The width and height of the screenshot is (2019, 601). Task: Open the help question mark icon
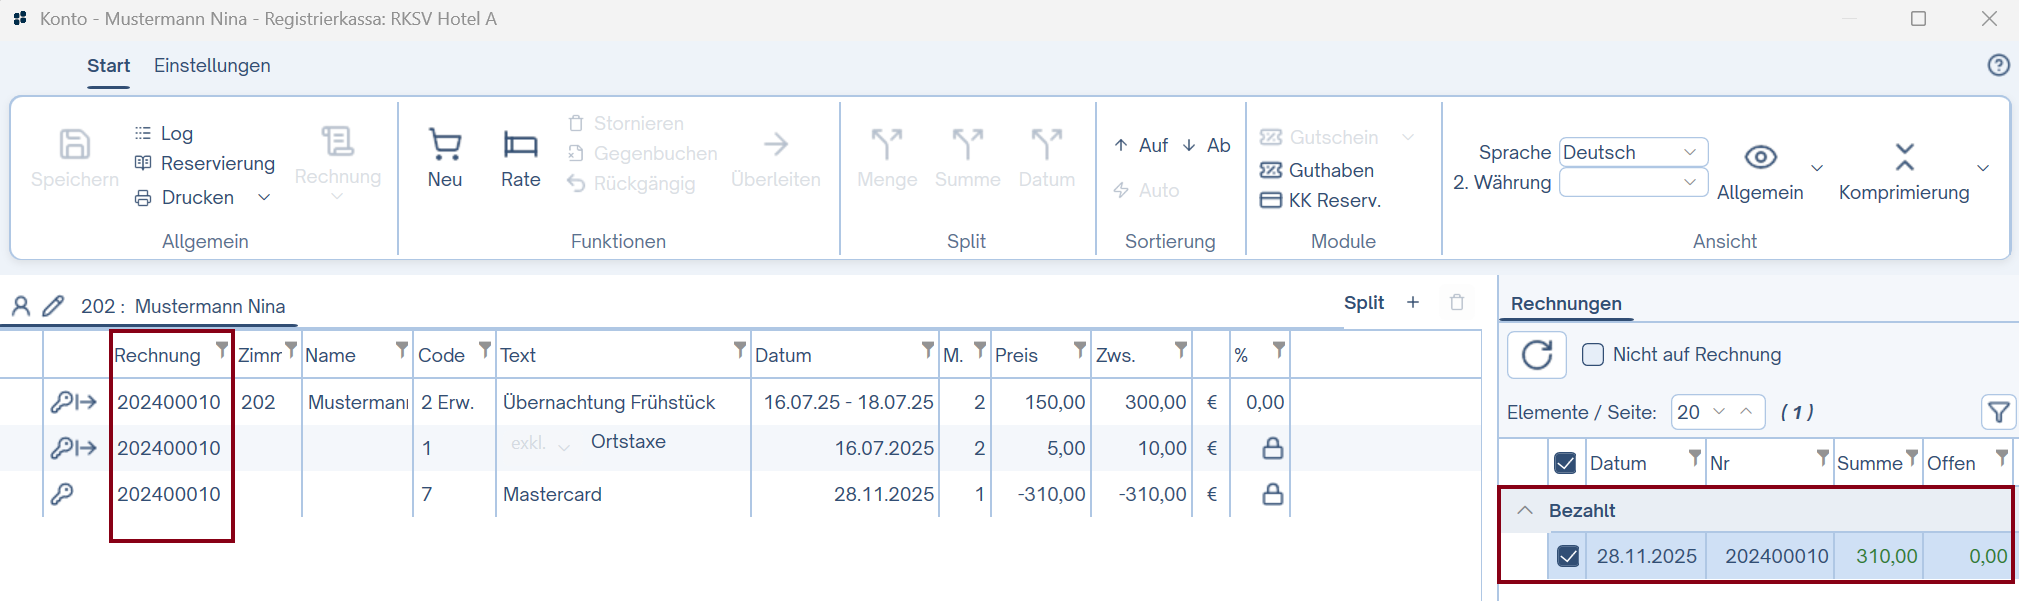tap(1998, 65)
